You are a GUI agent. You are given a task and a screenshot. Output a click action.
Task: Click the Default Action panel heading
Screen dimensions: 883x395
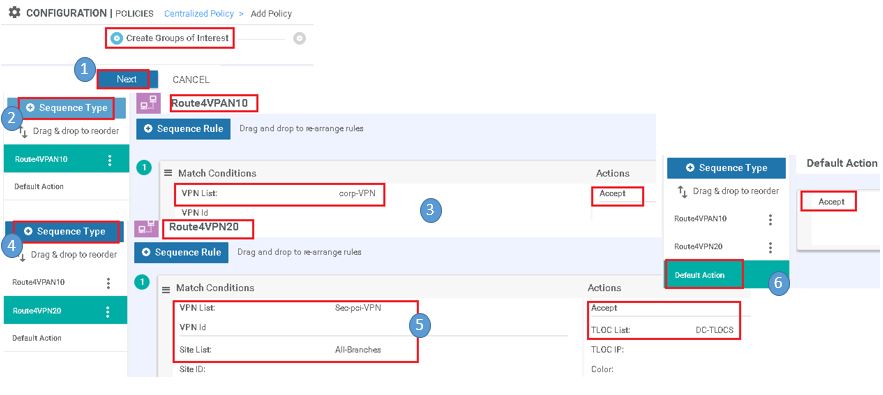842,163
